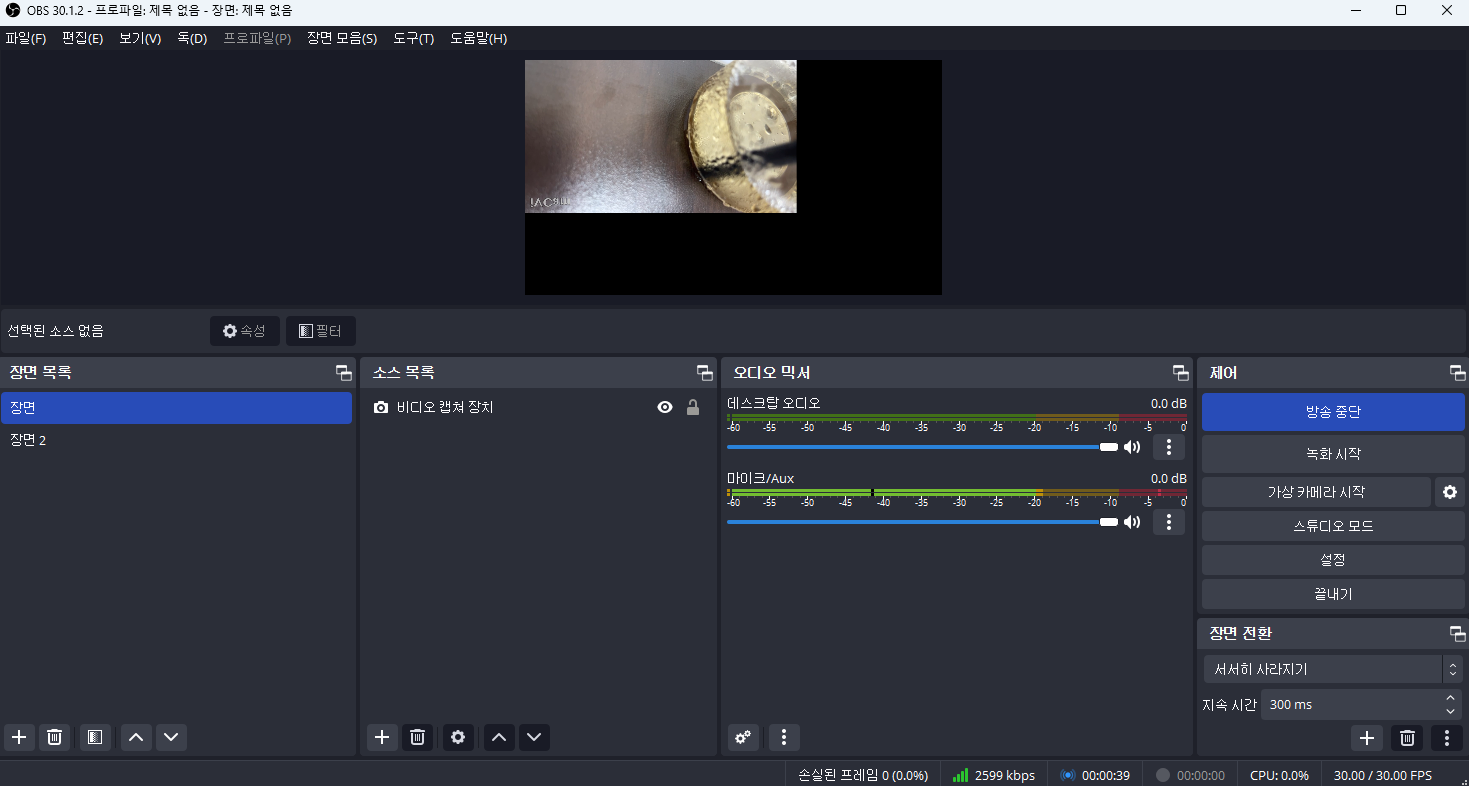Undock the 장면 목록 panel

point(344,373)
